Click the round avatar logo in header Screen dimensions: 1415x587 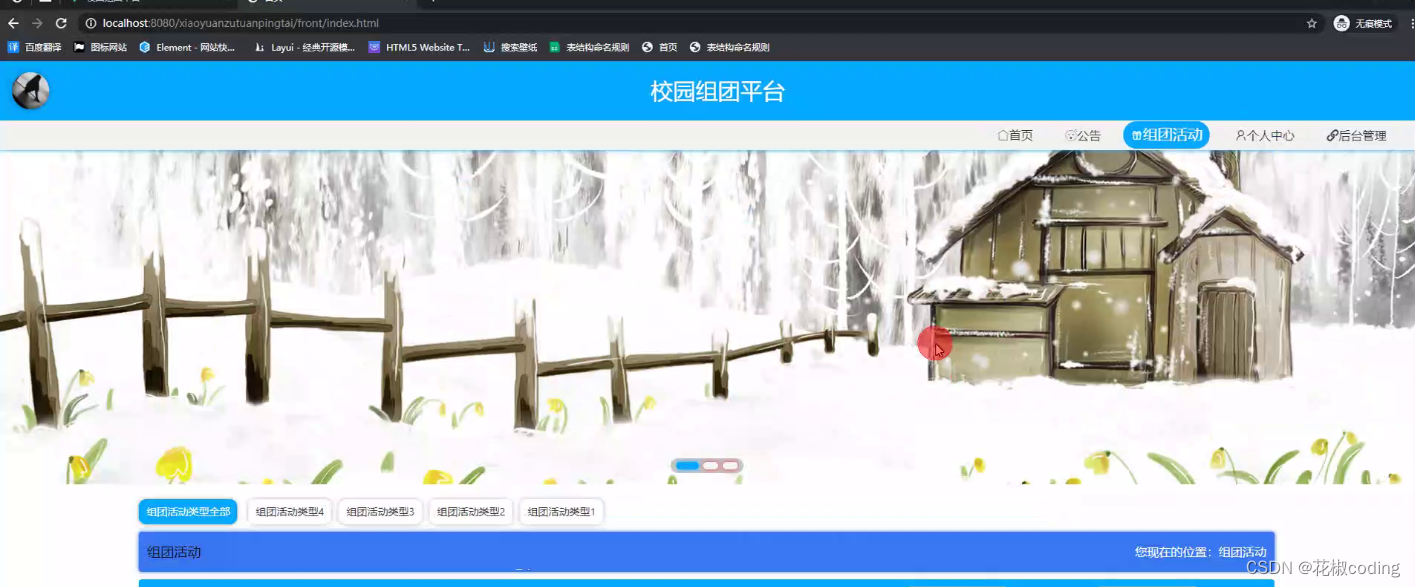(31, 91)
